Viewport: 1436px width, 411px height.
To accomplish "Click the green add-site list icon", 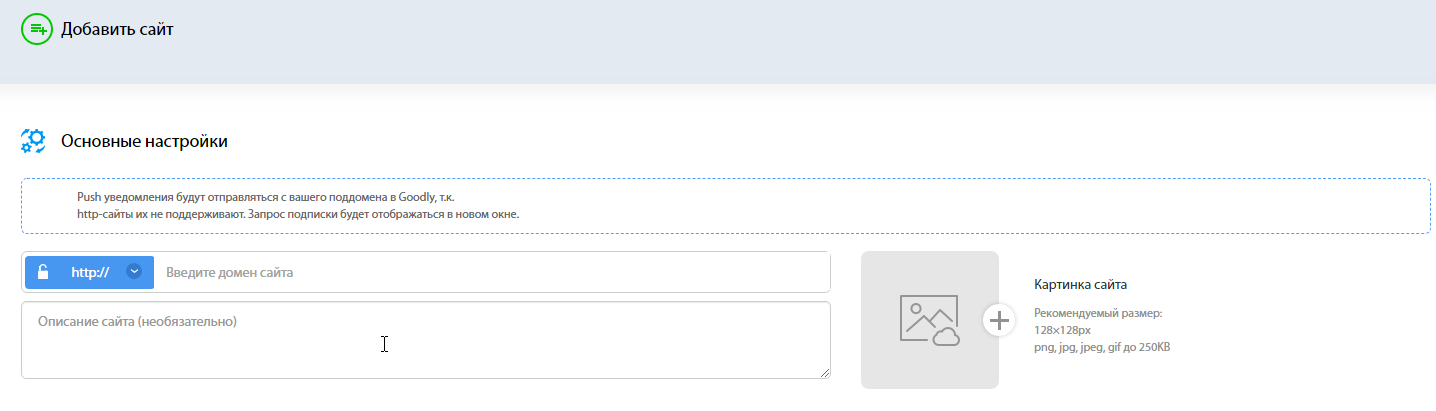I will [x=36, y=29].
